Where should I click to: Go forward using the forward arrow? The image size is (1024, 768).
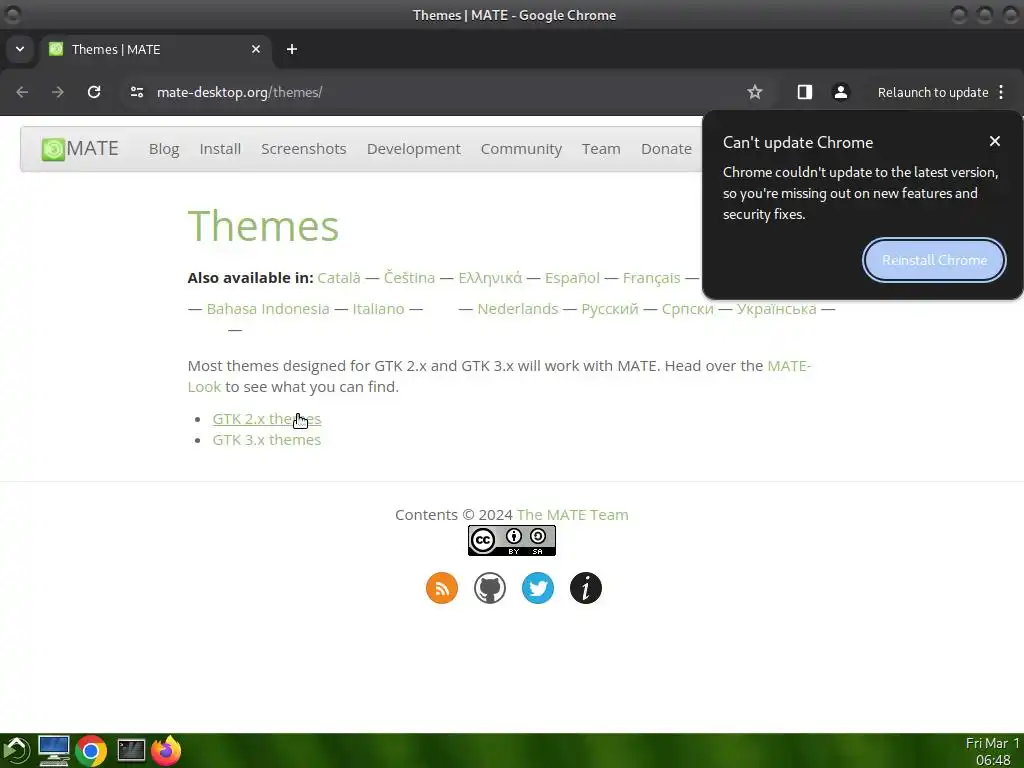point(58,92)
